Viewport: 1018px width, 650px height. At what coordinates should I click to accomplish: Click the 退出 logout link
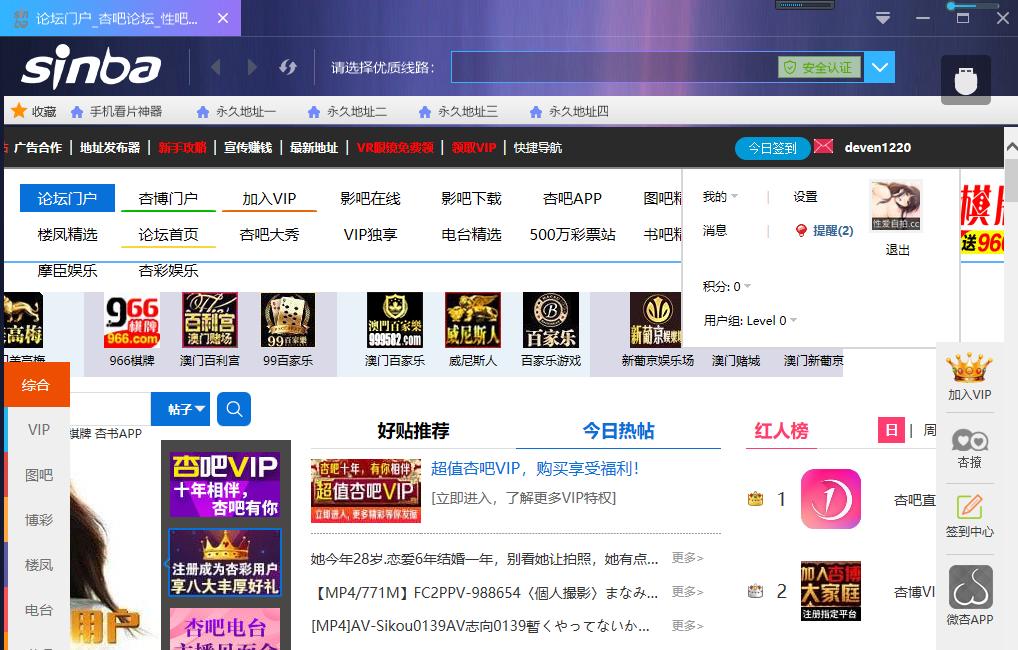897,249
